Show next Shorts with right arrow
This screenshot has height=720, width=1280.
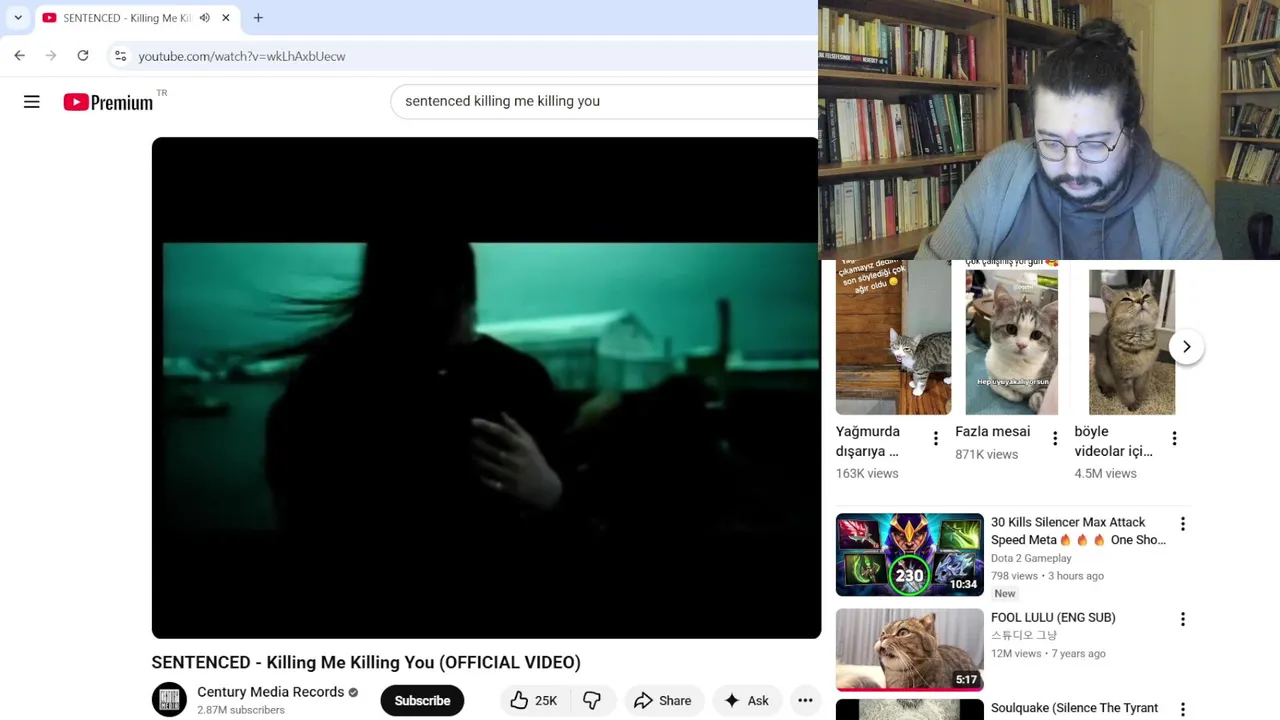coord(1186,347)
